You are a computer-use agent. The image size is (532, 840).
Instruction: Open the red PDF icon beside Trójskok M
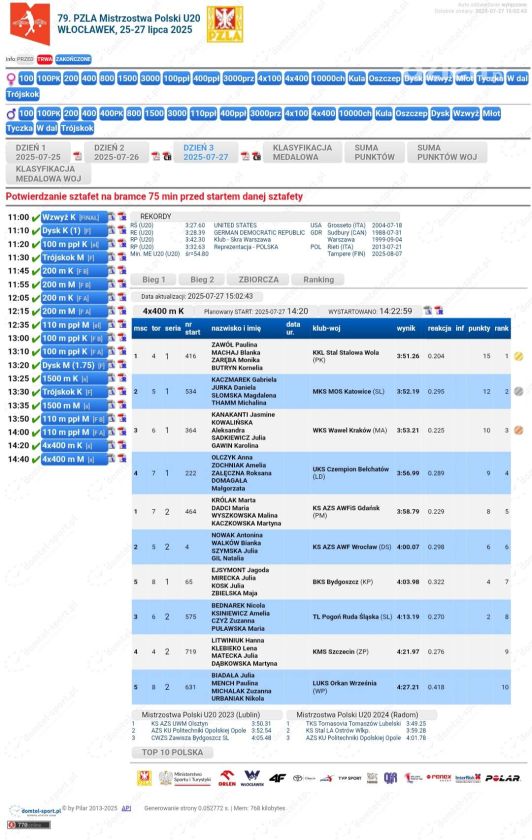[122, 257]
